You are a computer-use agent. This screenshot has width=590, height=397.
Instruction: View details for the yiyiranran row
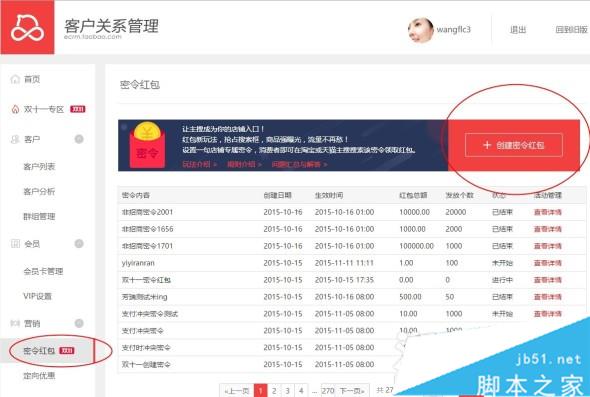[x=547, y=263]
